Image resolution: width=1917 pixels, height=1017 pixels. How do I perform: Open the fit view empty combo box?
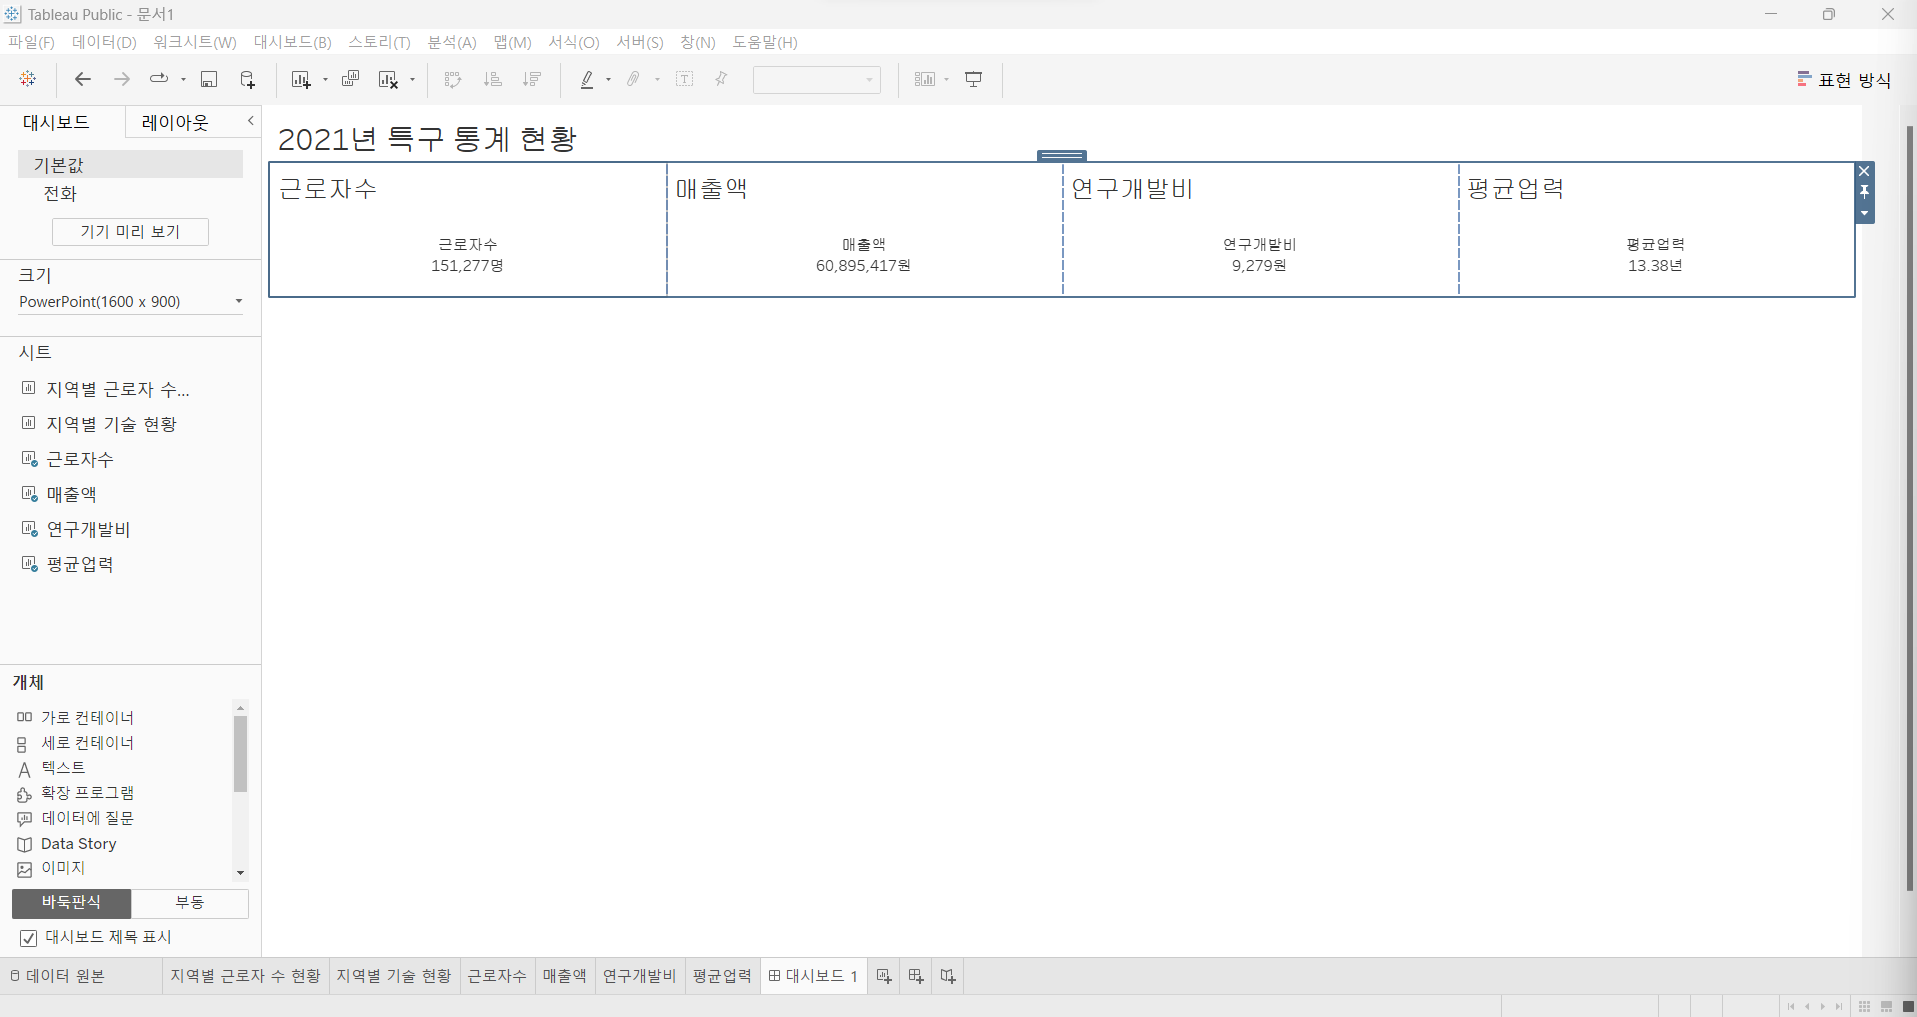[816, 79]
